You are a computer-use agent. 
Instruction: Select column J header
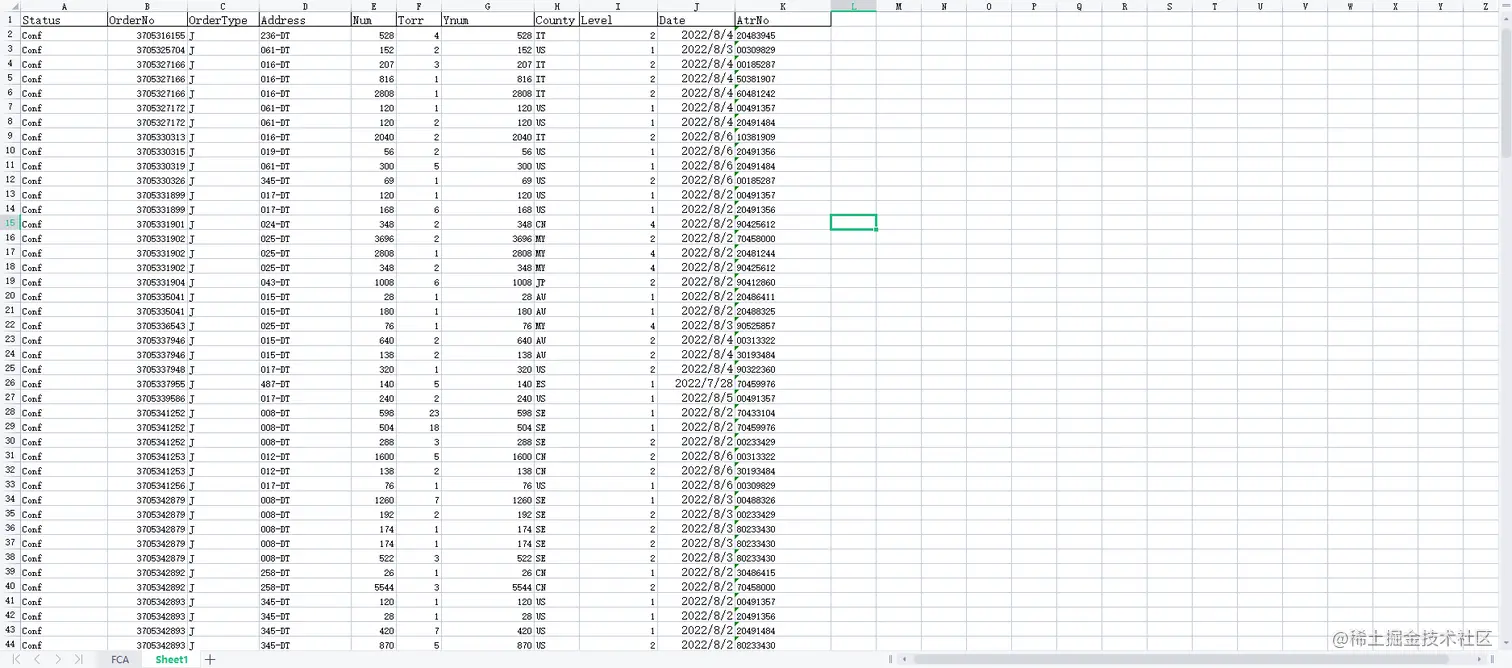click(x=696, y=6)
